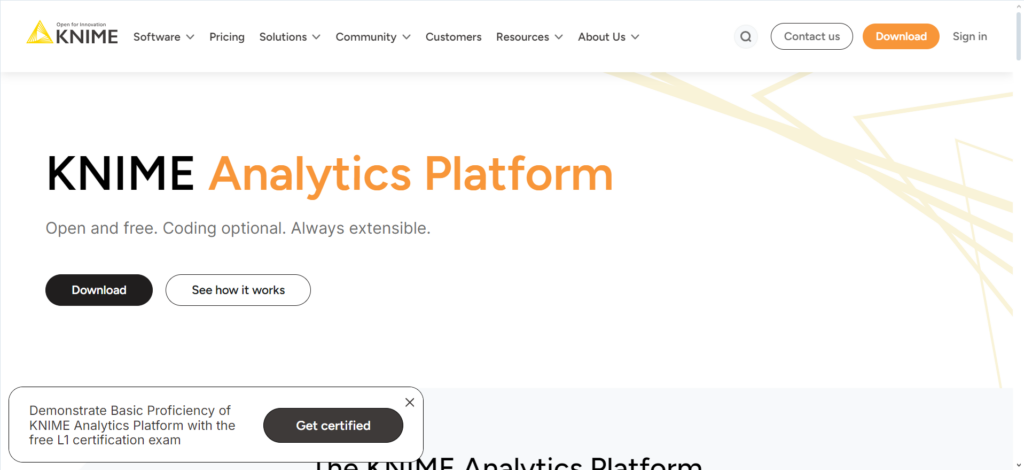The image size is (1024, 470).
Task: Open the Community menu label
Action: 366,37
